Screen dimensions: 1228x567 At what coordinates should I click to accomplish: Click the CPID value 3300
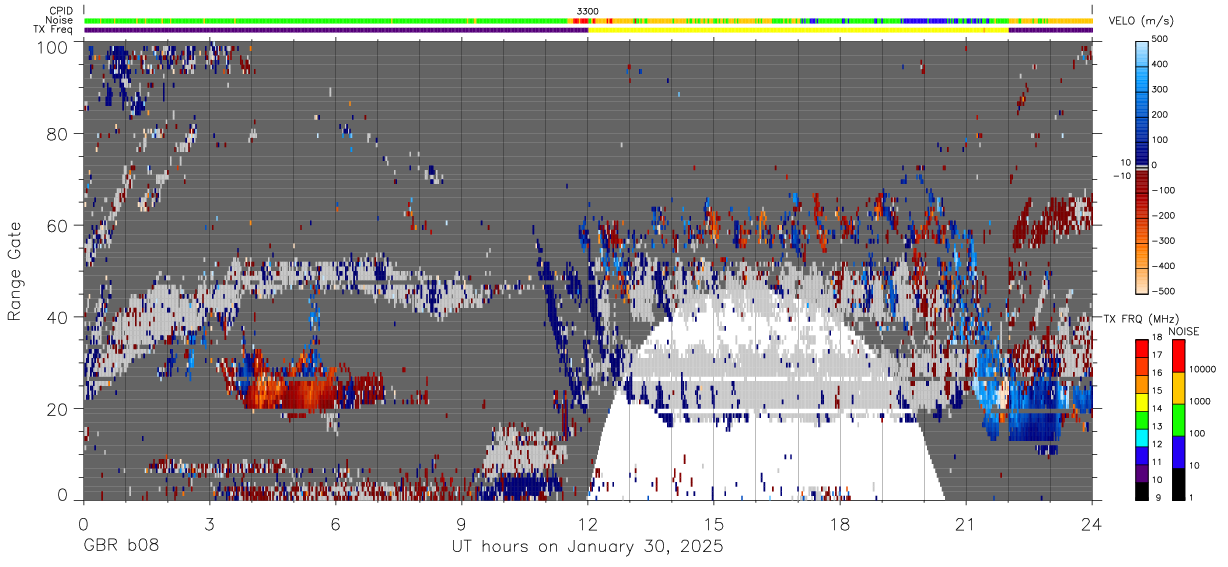(588, 11)
